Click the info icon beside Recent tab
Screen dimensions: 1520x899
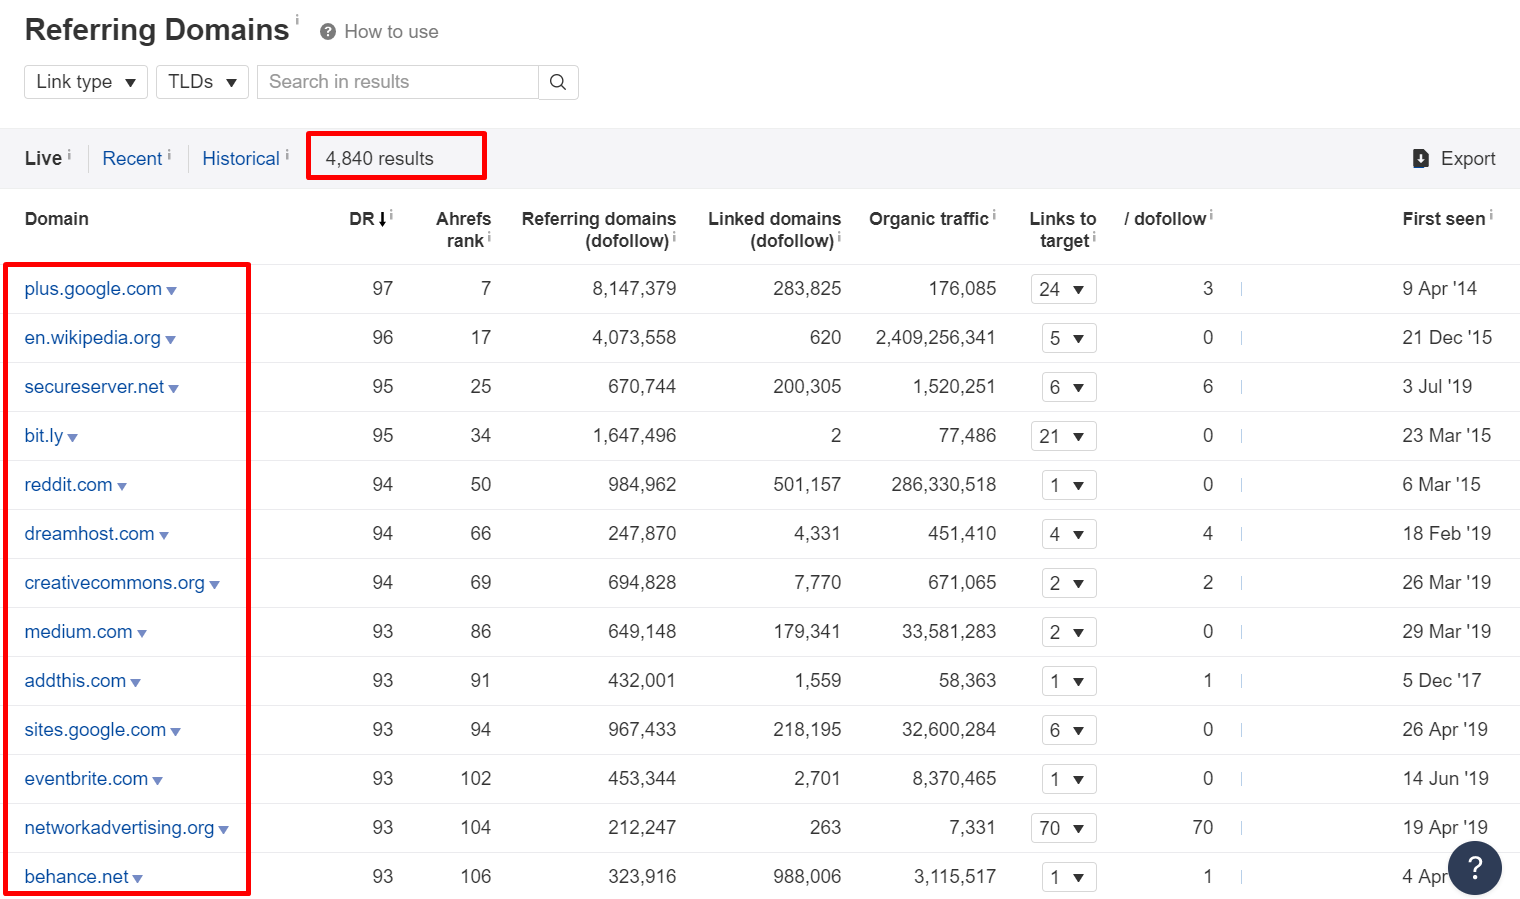point(169,155)
